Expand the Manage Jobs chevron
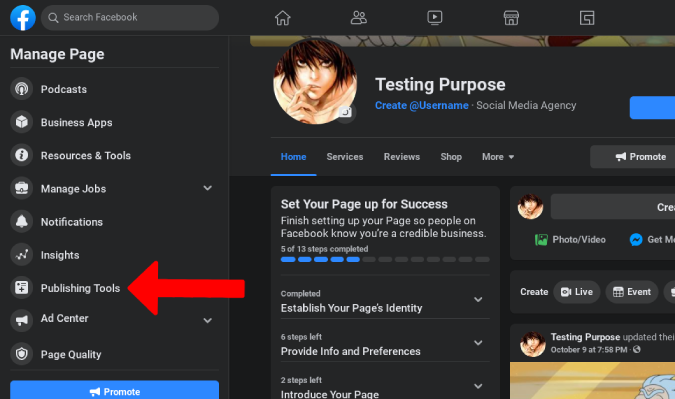 [207, 188]
